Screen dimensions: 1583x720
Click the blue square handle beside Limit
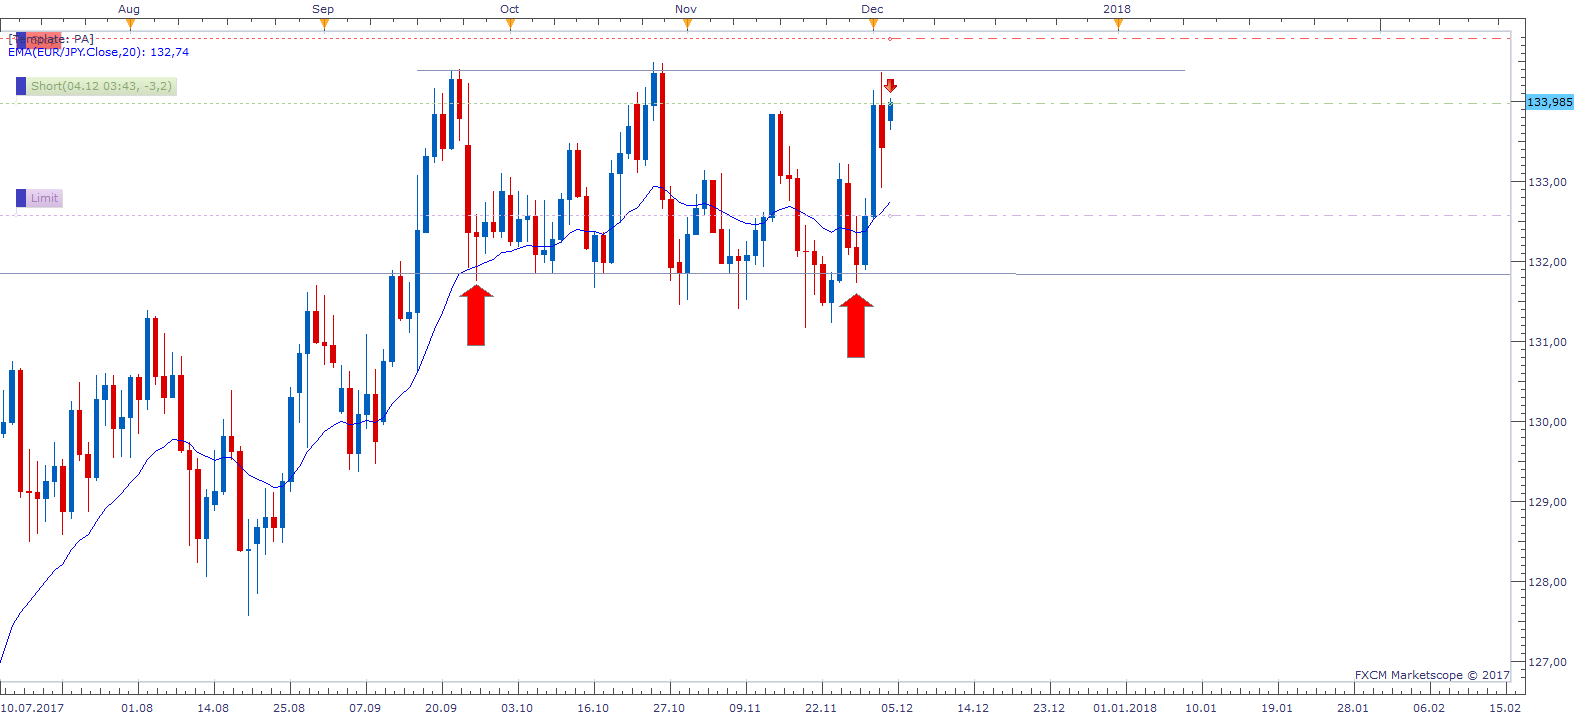point(21,198)
